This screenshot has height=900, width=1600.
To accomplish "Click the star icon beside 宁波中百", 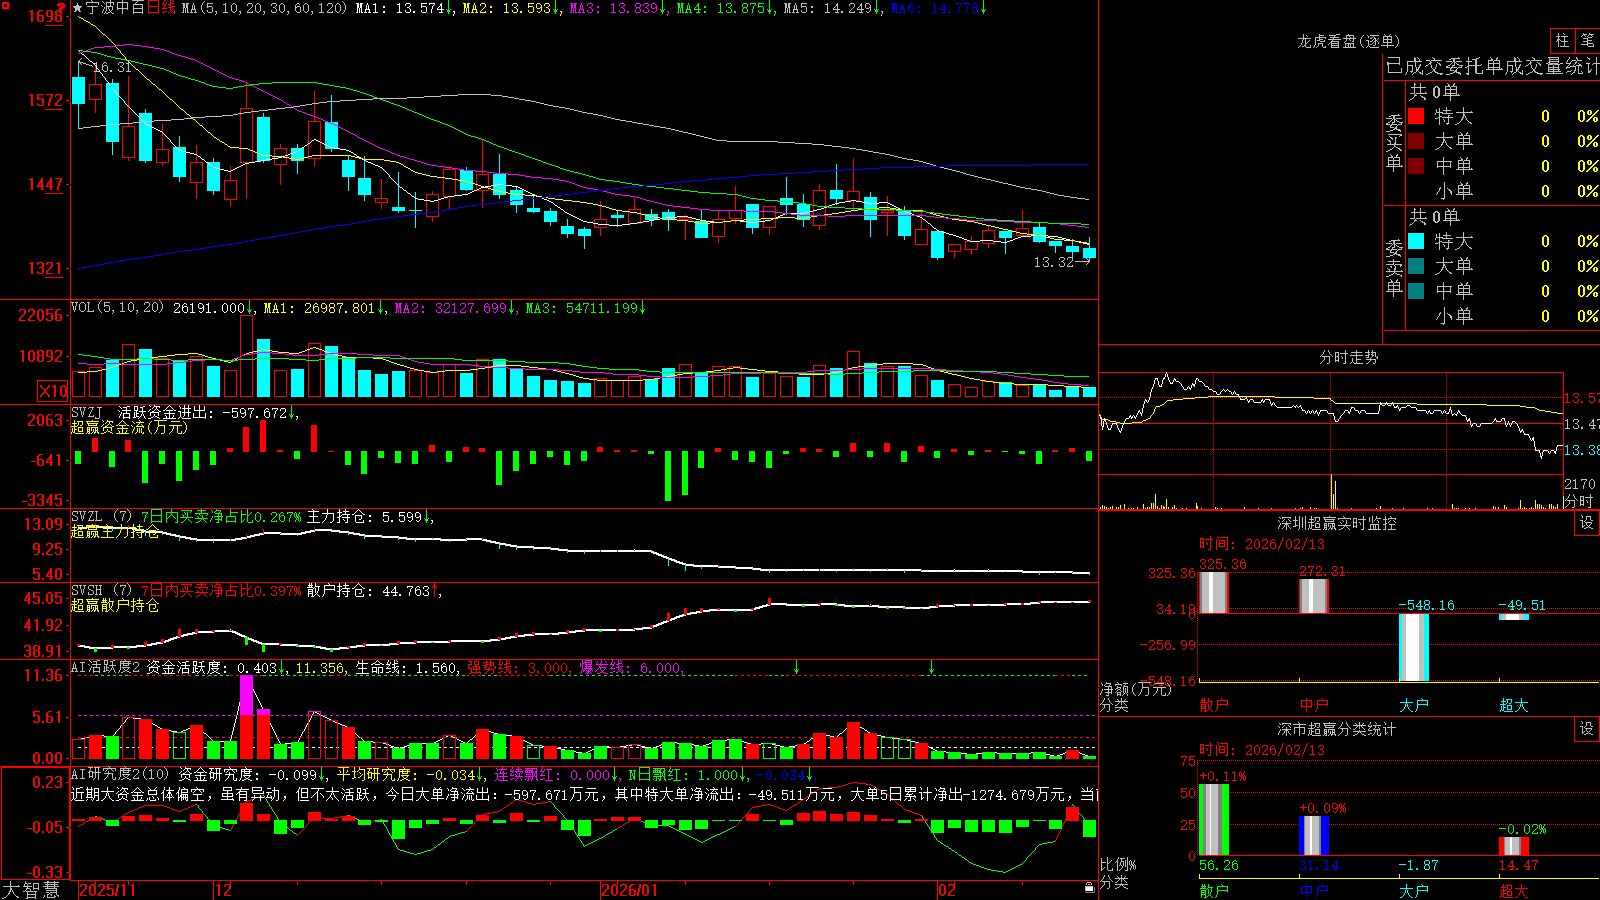I will [78, 8].
